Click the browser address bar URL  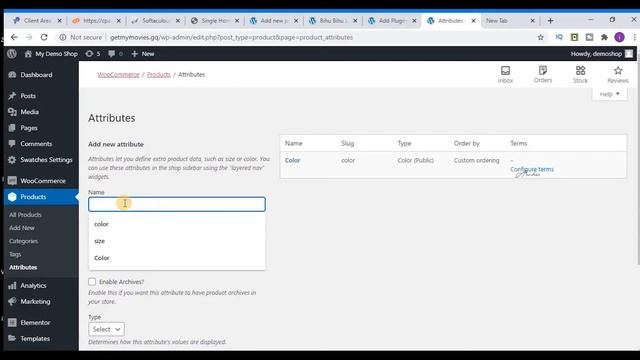pos(231,37)
